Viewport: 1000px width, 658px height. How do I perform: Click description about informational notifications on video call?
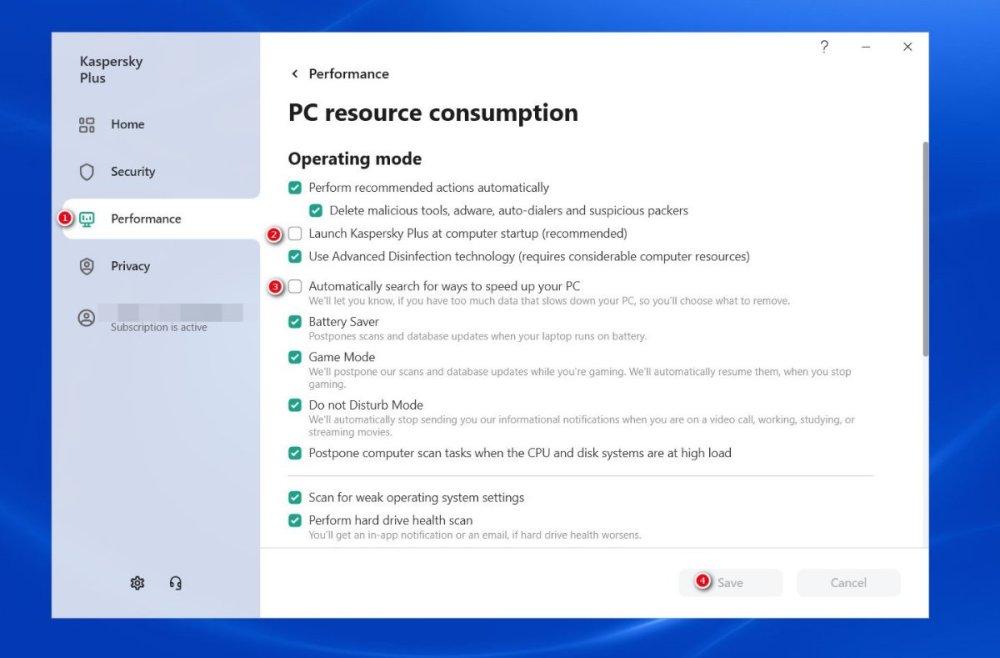coord(582,425)
